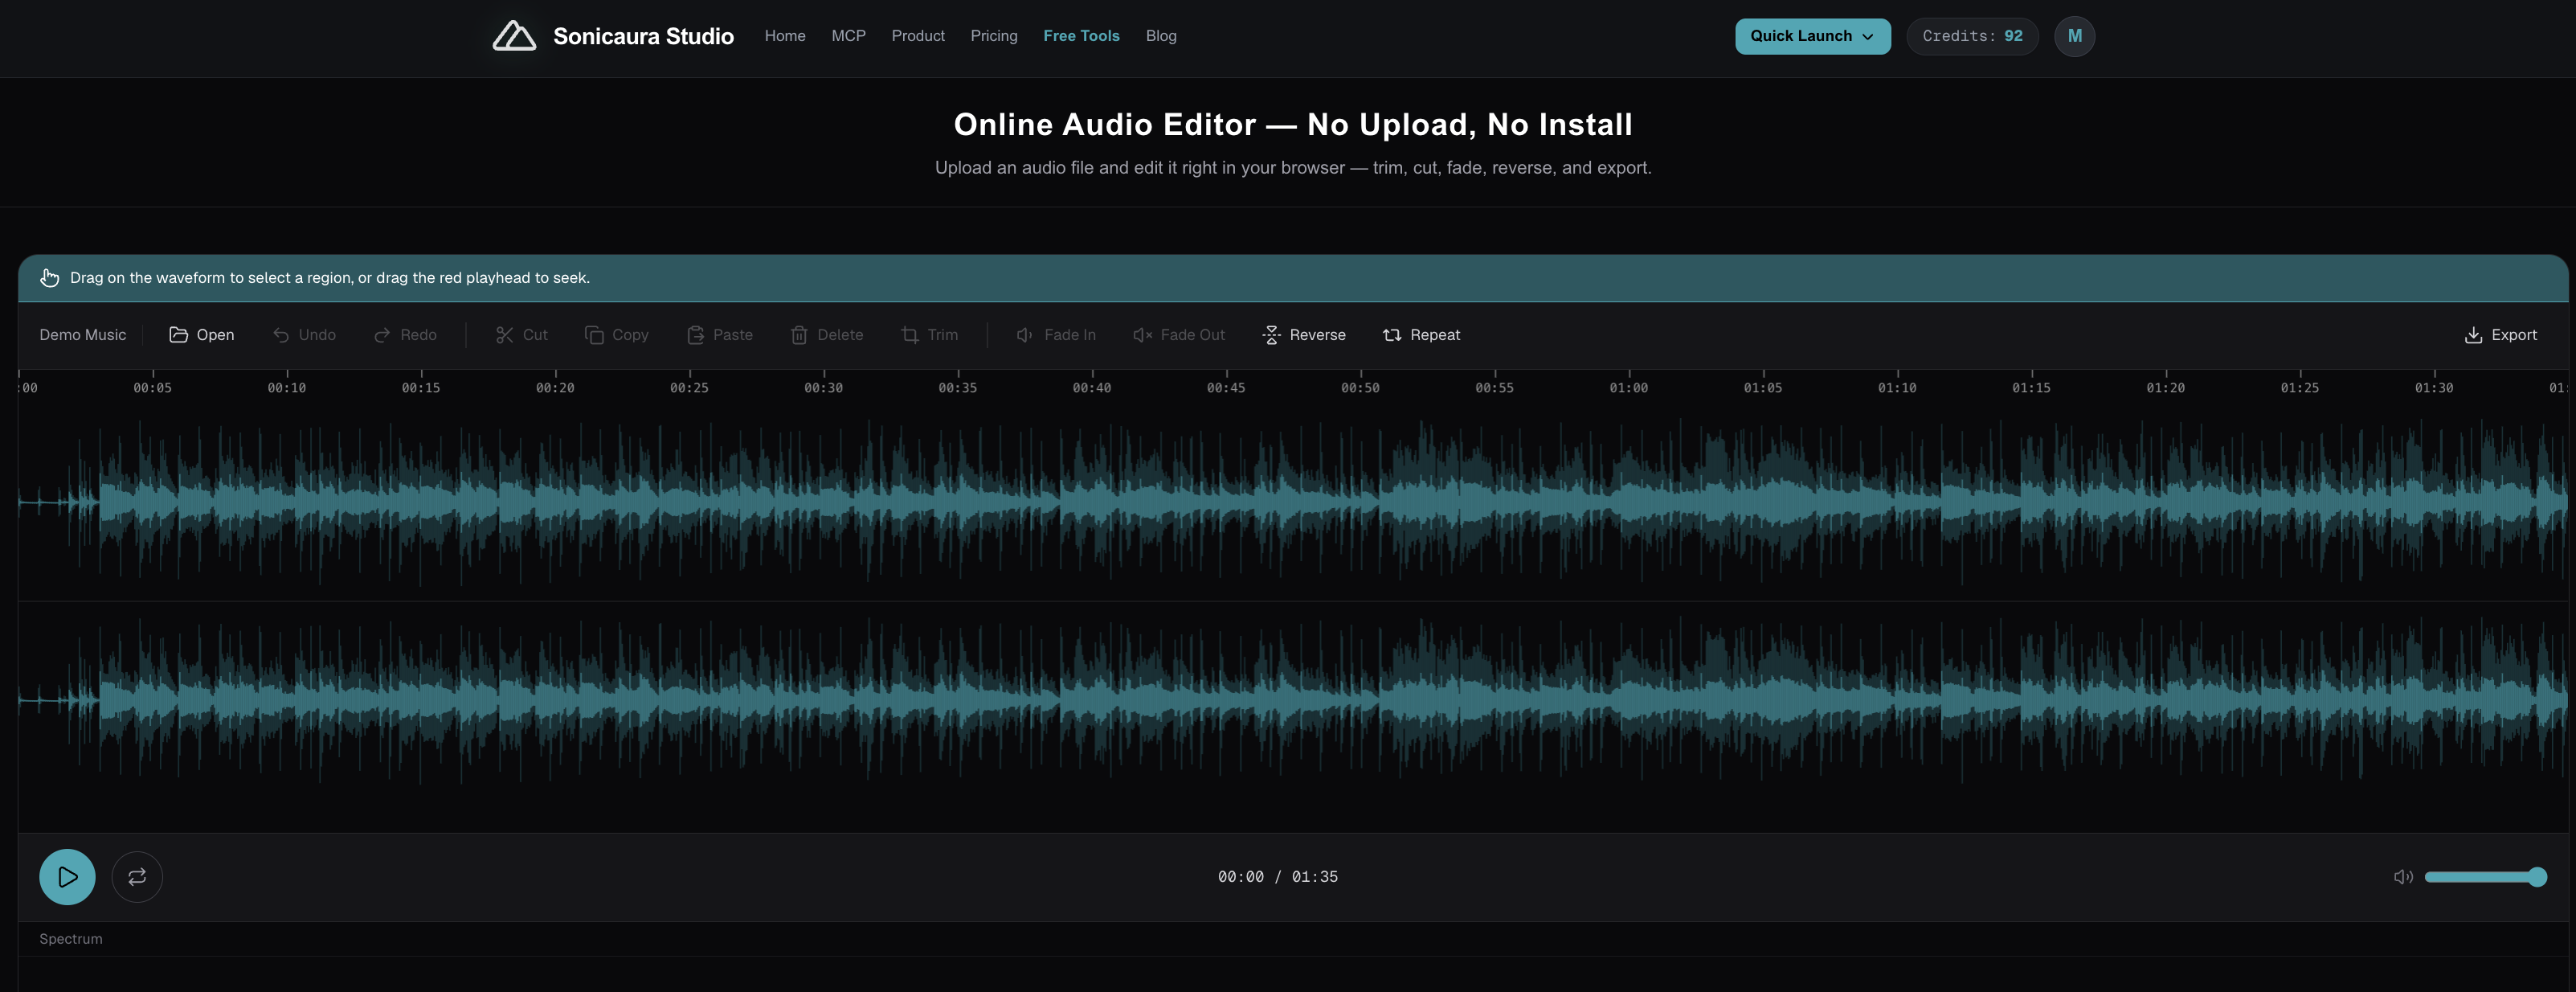Viewport: 2576px width, 992px height.
Task: Click the Sonicaura Studio brand name
Action: point(643,36)
